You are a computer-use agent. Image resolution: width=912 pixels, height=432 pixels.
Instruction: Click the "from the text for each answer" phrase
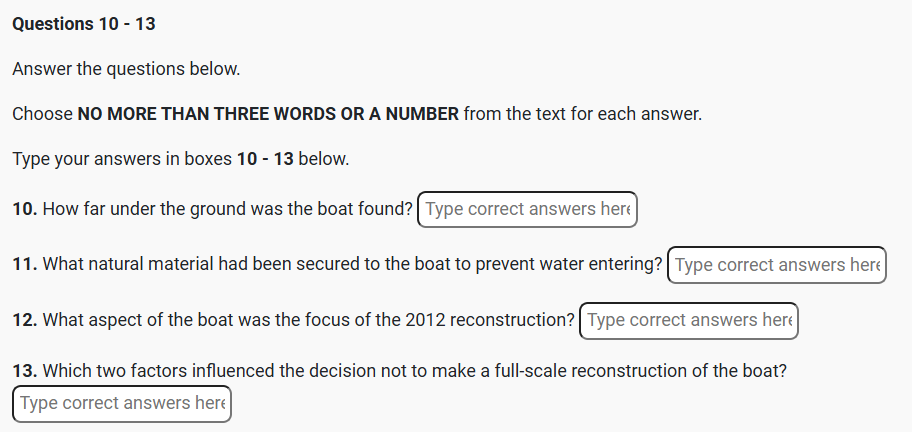click(x=583, y=114)
